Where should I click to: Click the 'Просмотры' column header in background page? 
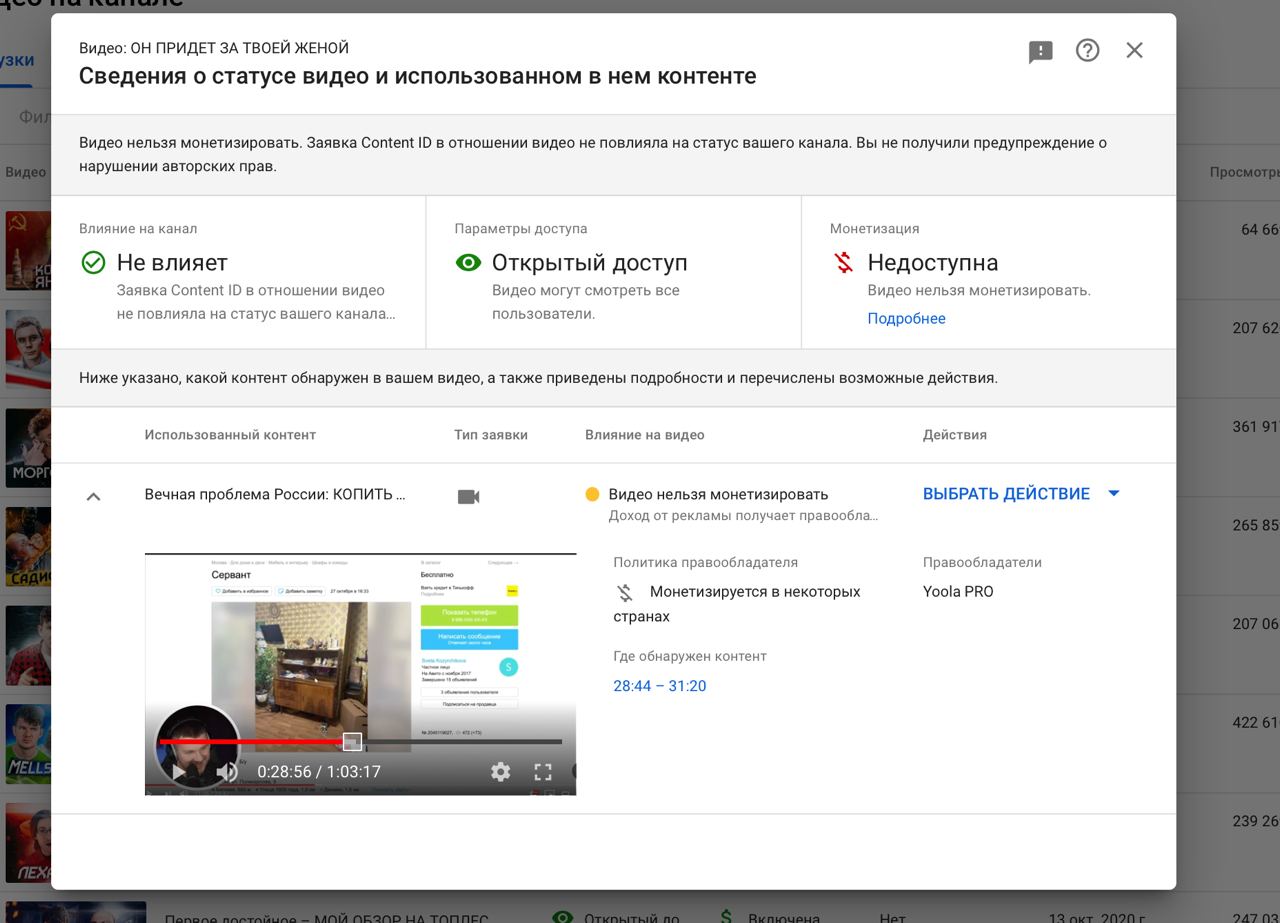coord(1244,172)
